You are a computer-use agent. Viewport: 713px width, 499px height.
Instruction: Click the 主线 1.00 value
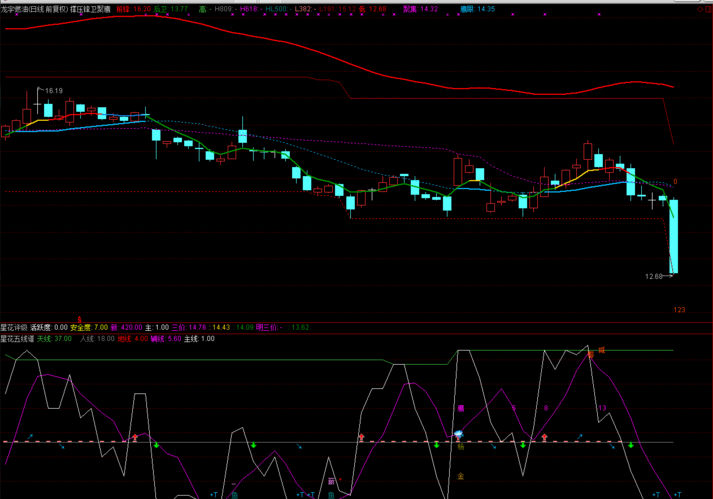point(199,339)
